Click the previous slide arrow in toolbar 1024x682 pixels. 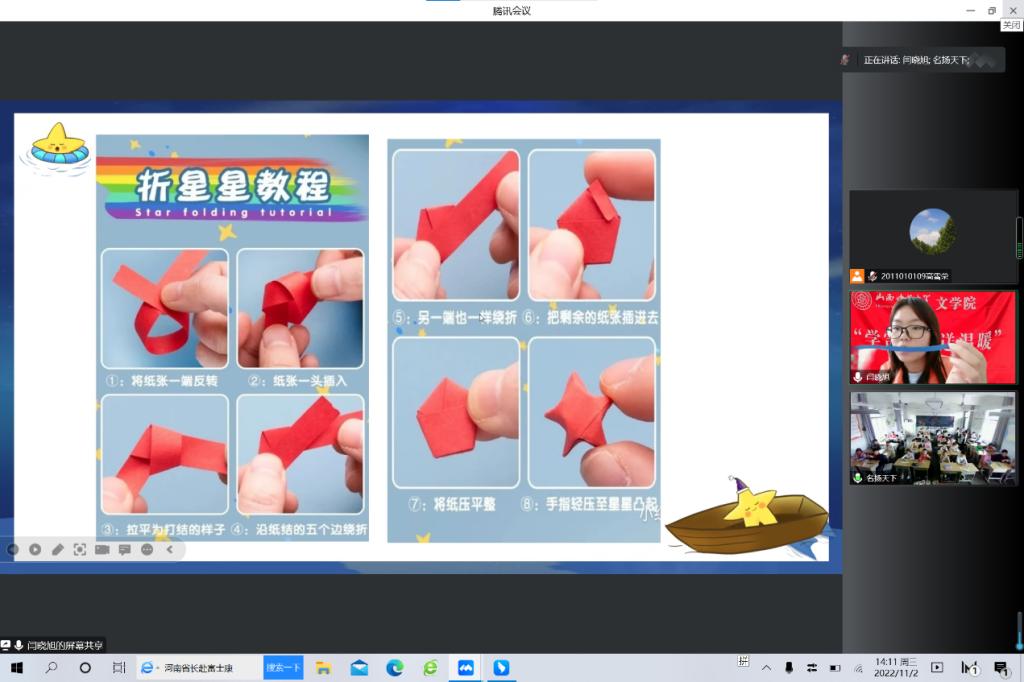13,549
